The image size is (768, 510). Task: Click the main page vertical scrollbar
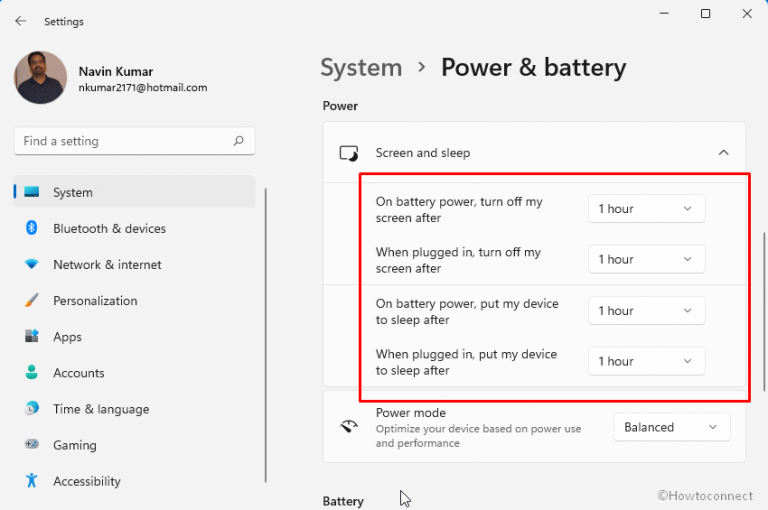pos(764,312)
